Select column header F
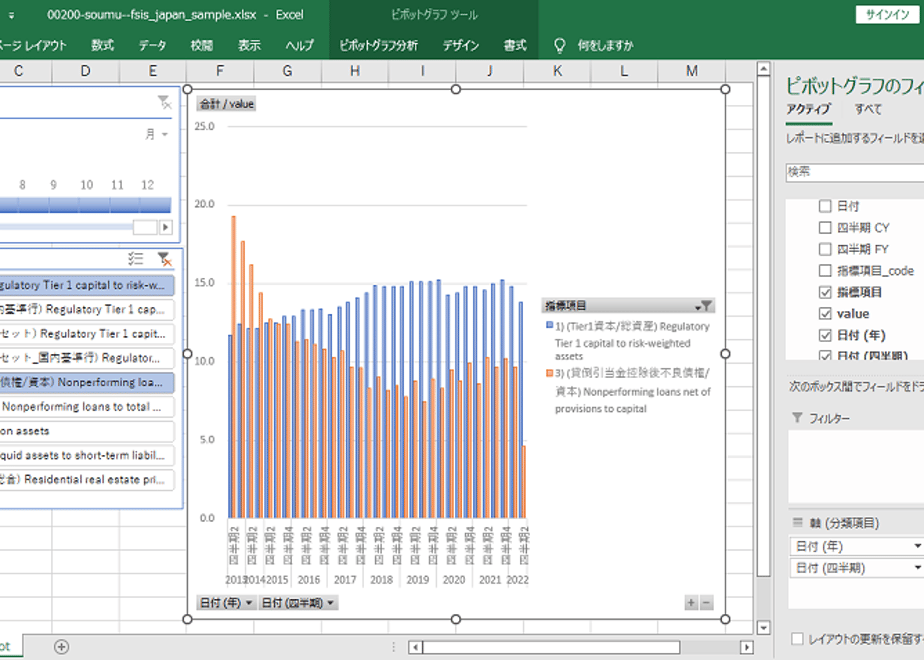This screenshot has width=924, height=660. point(220,71)
